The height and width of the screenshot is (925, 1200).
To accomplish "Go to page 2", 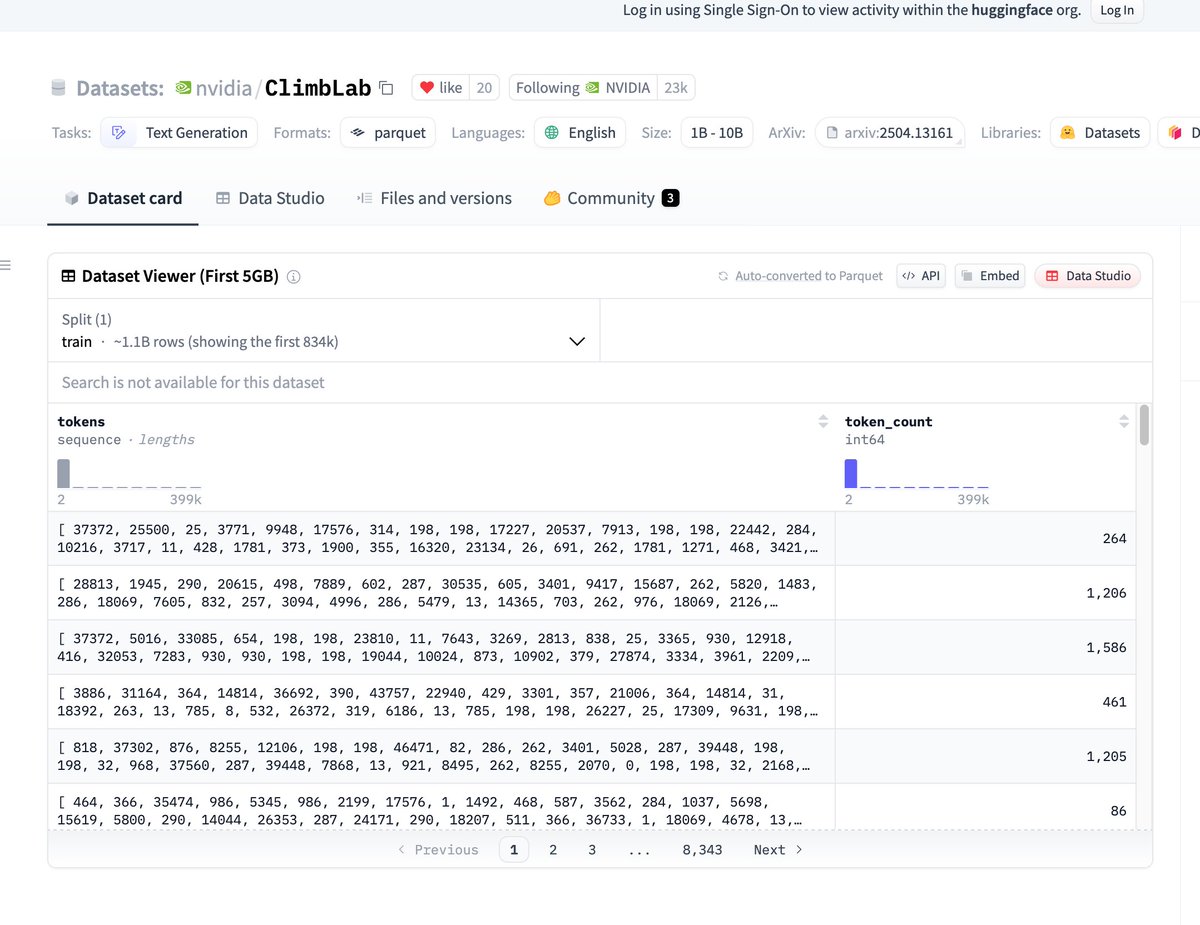I will 553,850.
